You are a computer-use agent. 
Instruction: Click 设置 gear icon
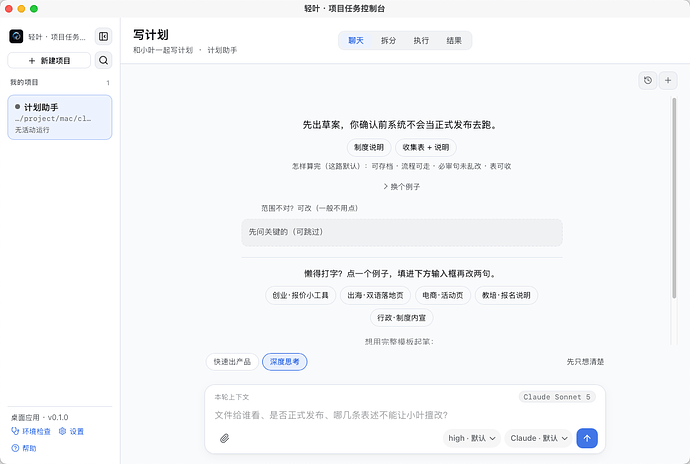coord(62,431)
